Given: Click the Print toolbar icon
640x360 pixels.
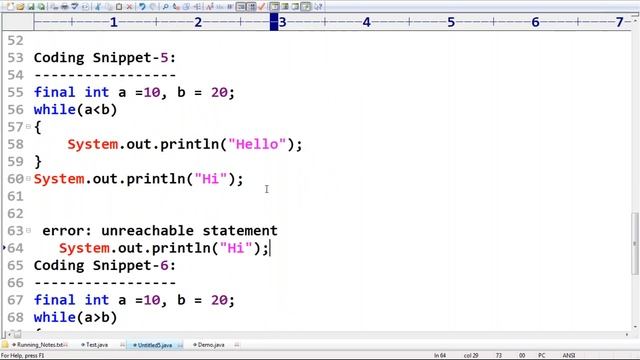Looking at the screenshot, I should click(x=64, y=7).
